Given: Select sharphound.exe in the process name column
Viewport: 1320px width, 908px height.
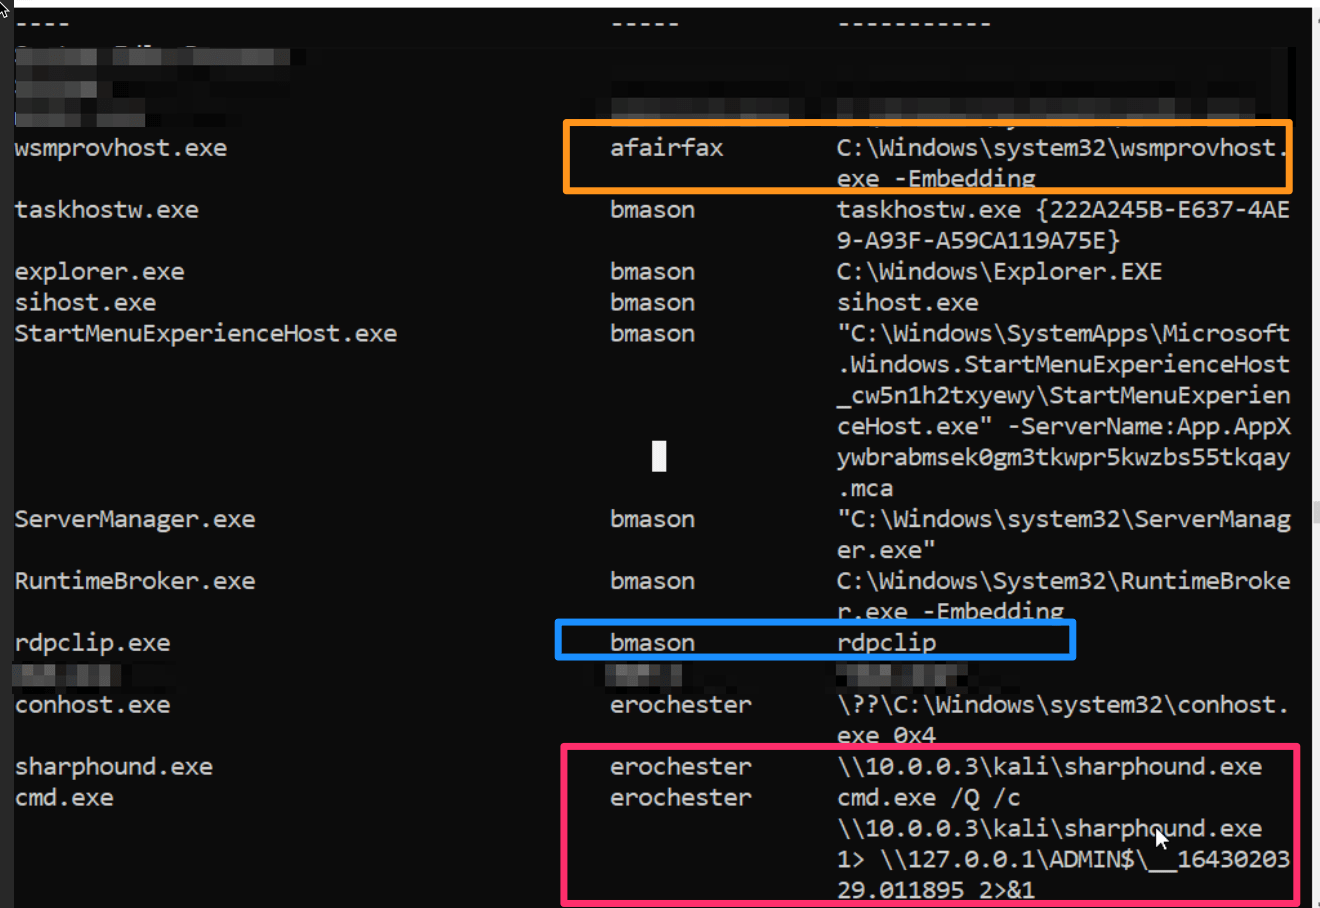Looking at the screenshot, I should click(x=114, y=767).
